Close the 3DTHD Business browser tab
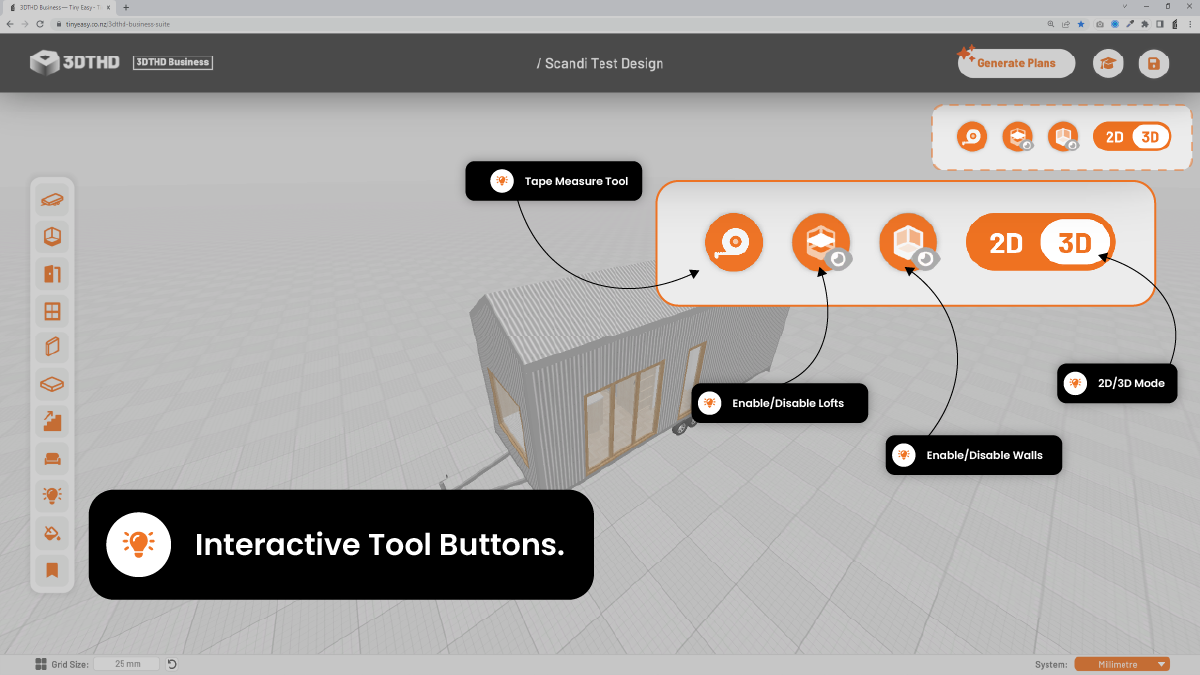This screenshot has width=1200, height=675. (108, 7)
